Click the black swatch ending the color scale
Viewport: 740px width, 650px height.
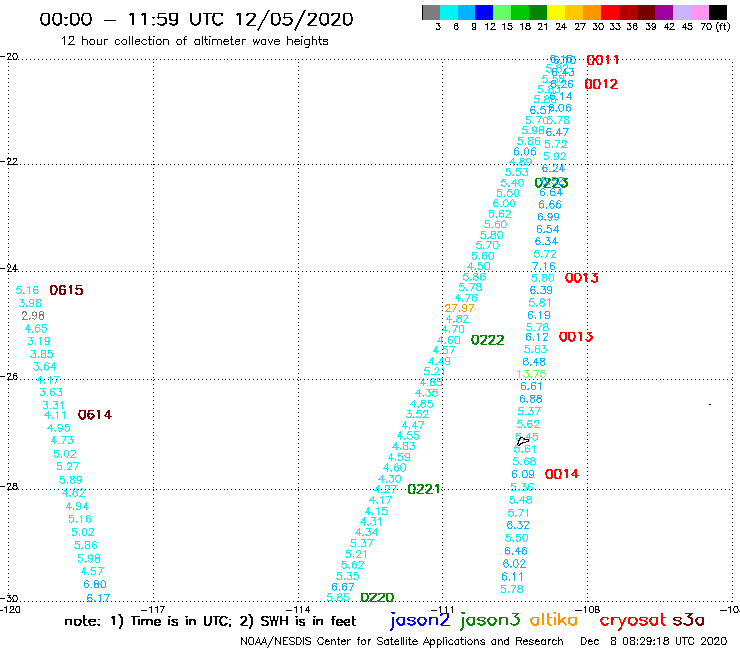717,13
